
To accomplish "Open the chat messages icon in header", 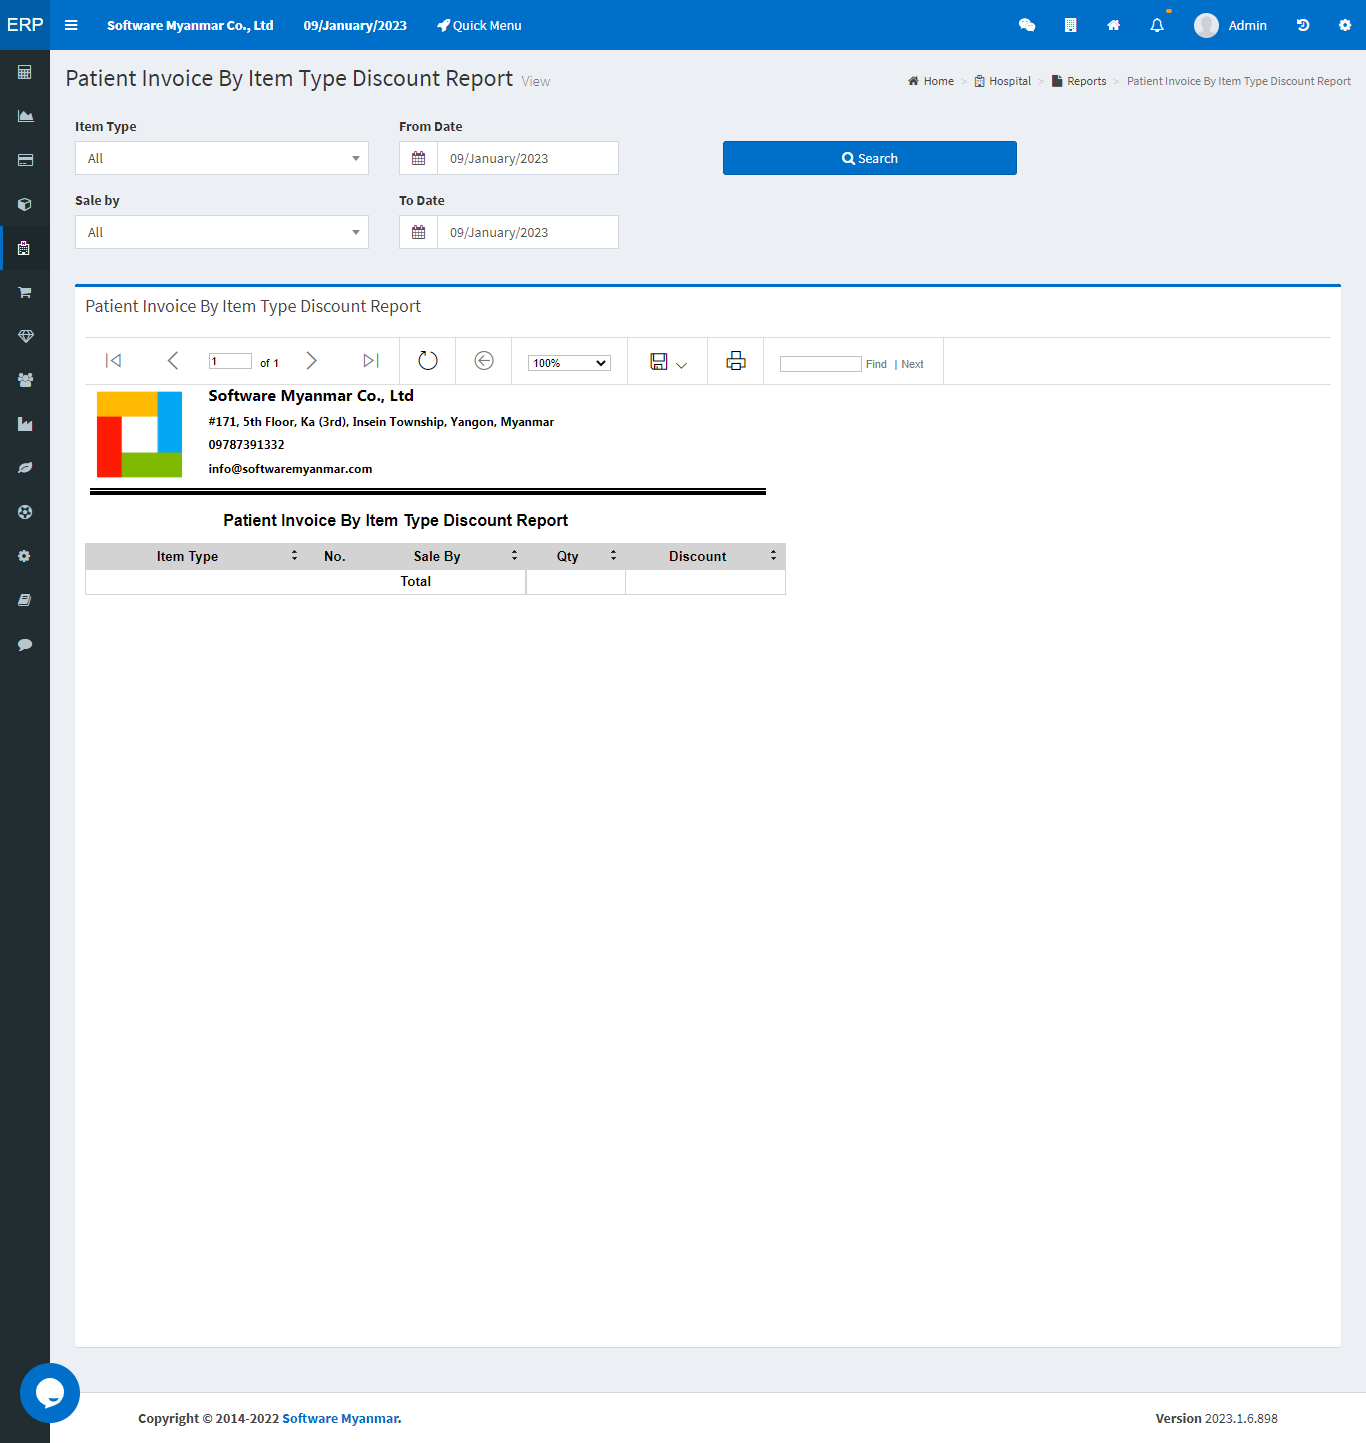I will [x=1027, y=25].
